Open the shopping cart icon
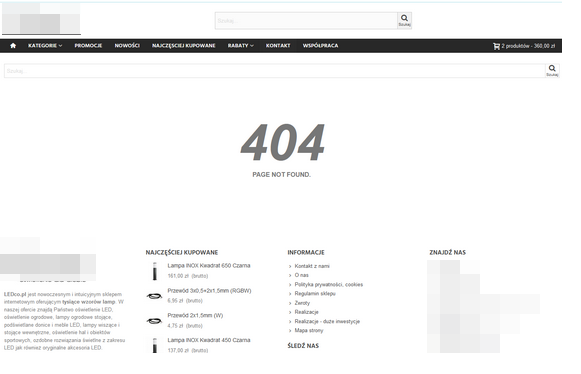 click(x=496, y=46)
